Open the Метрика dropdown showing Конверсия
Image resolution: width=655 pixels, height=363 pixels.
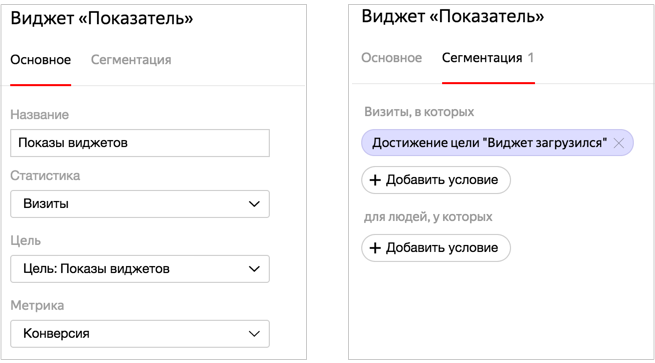pyautogui.click(x=140, y=334)
